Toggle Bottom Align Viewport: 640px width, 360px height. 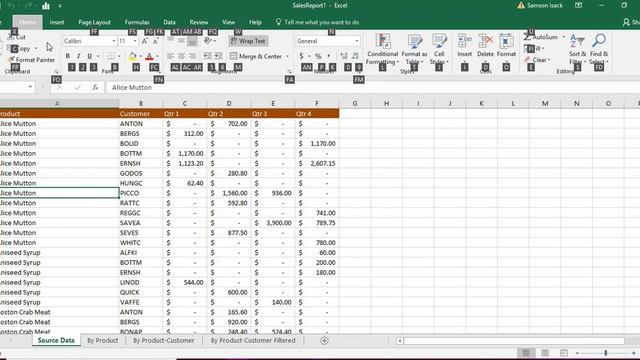pyautogui.click(x=192, y=41)
